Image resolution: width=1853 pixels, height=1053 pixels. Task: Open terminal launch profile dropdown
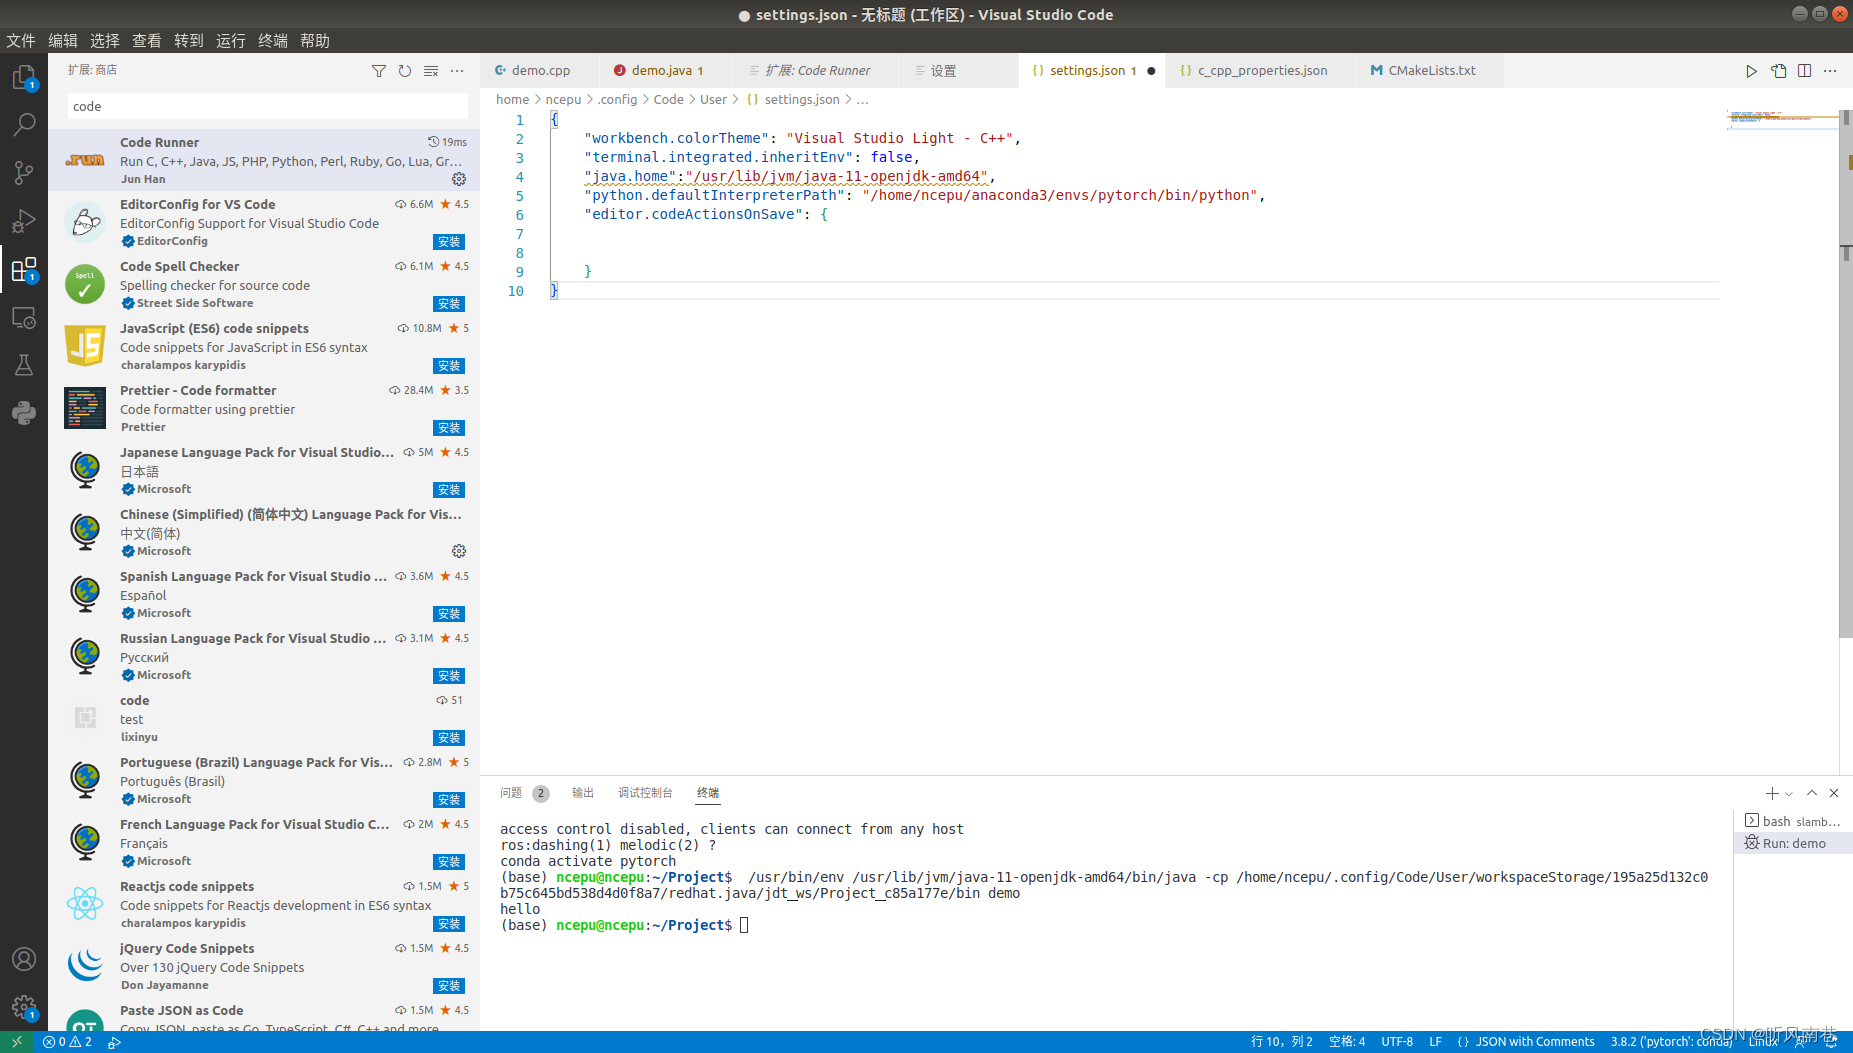1789,793
